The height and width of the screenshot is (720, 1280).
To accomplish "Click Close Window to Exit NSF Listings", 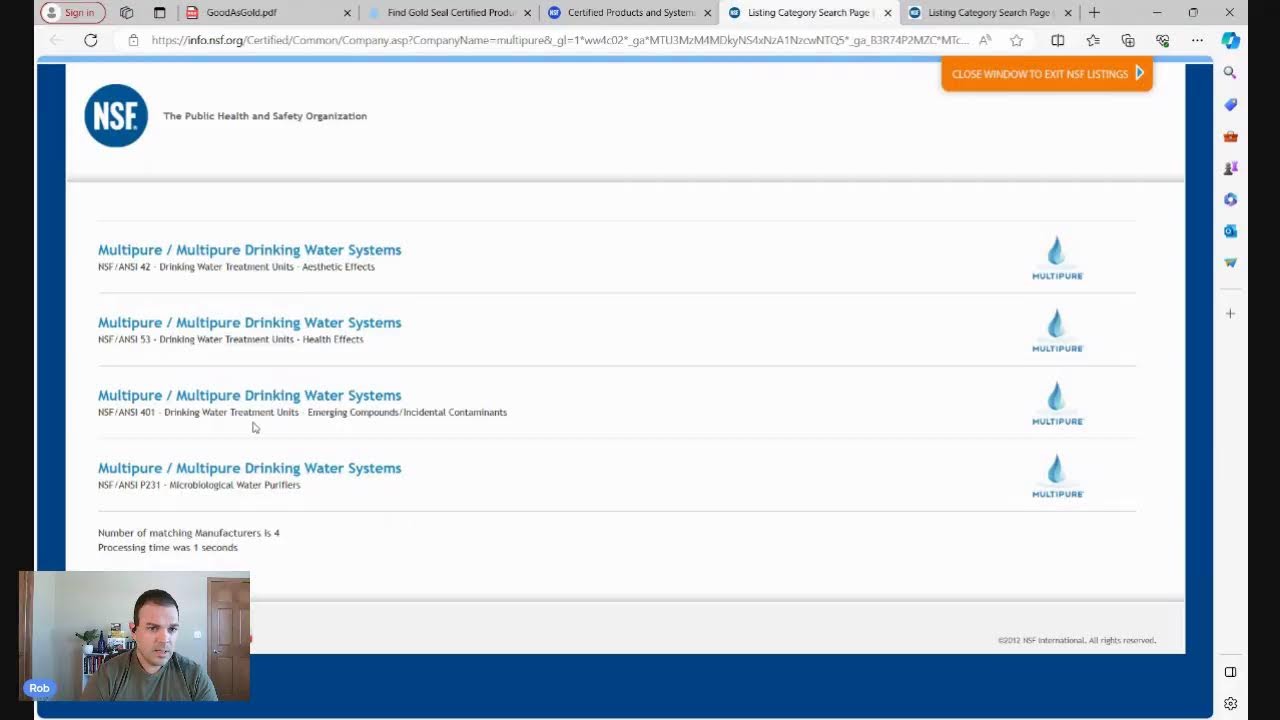I will (1047, 74).
